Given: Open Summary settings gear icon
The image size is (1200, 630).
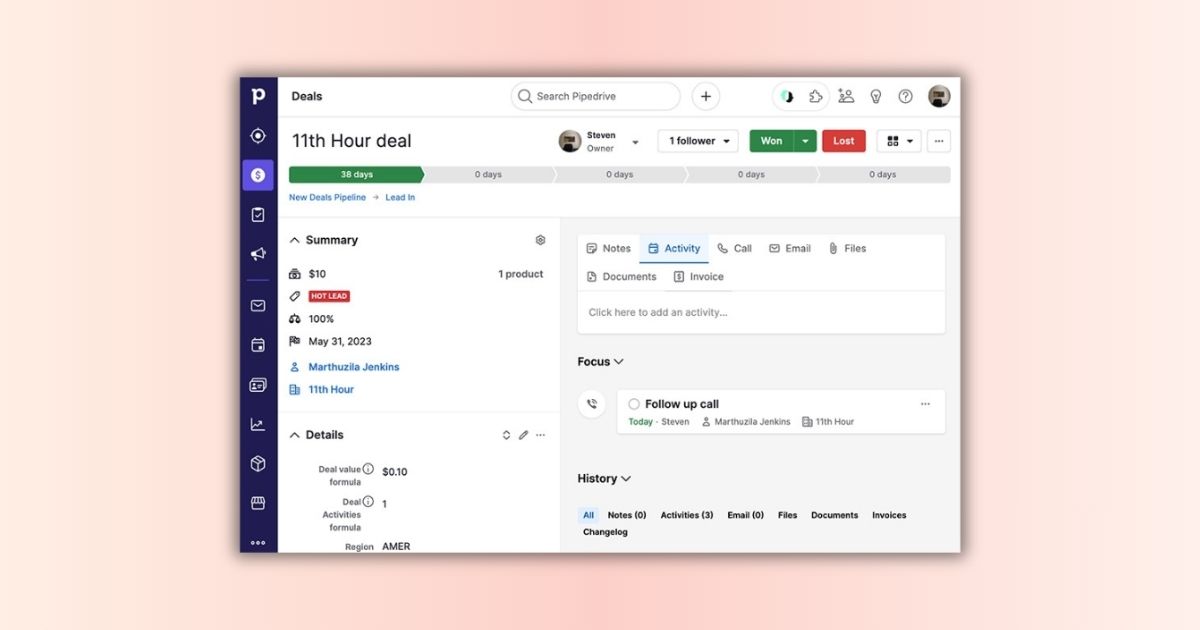Looking at the screenshot, I should click(540, 240).
